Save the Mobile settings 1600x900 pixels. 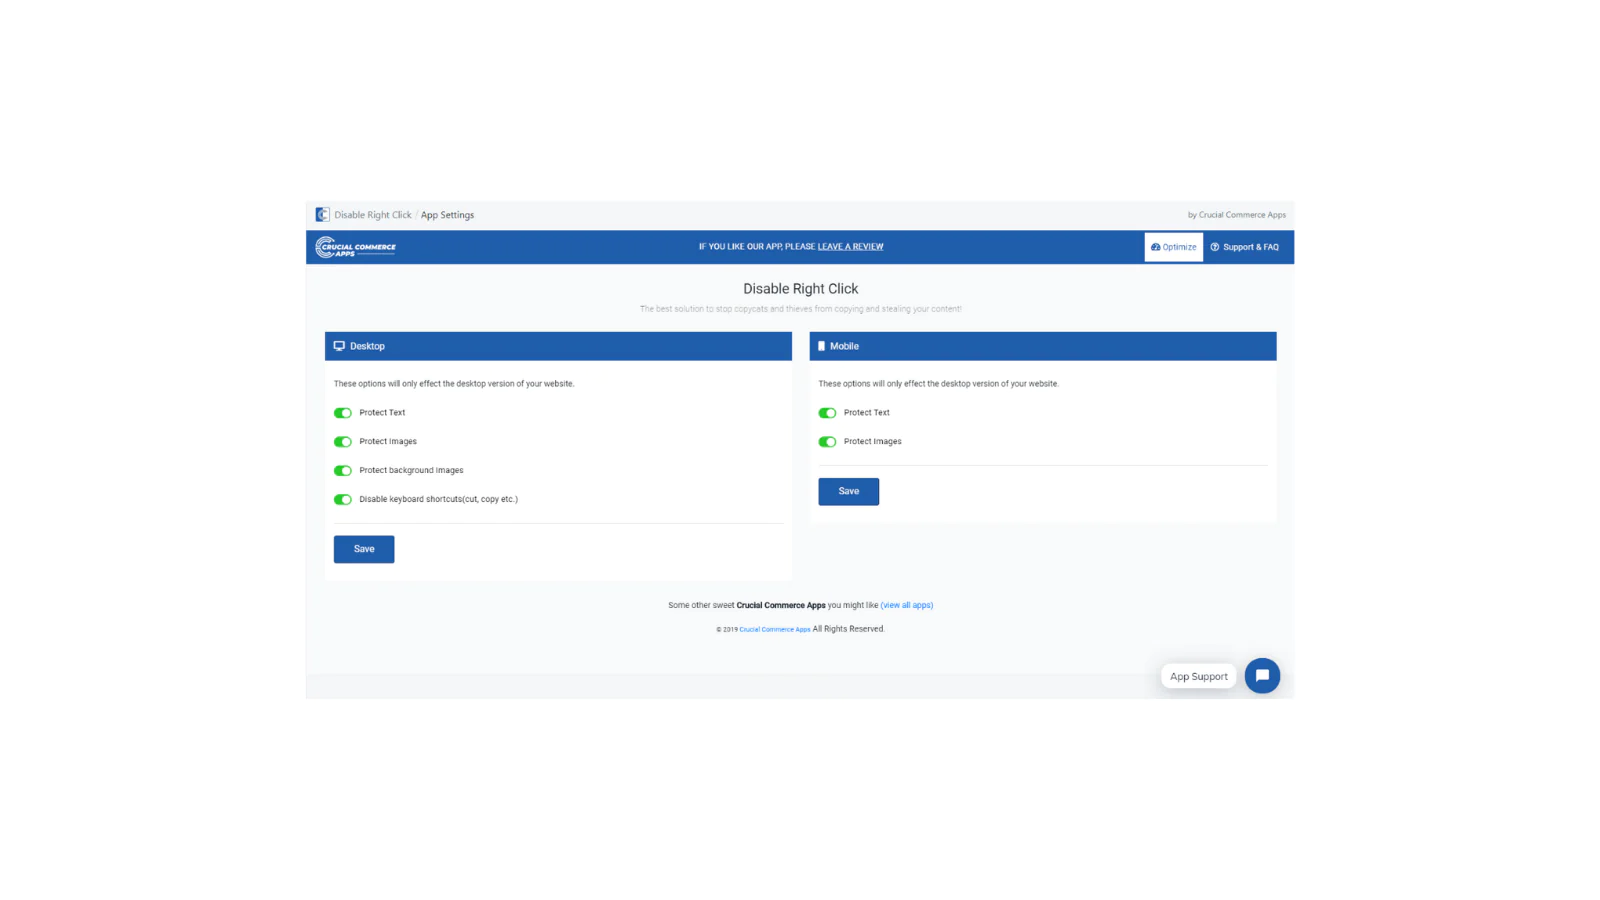tap(849, 491)
